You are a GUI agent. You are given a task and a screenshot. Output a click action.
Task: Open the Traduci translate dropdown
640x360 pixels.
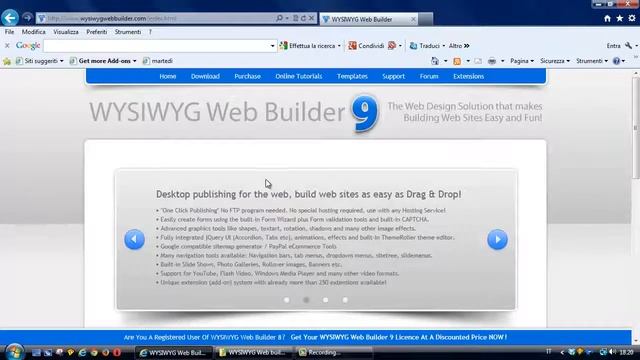pos(427,46)
